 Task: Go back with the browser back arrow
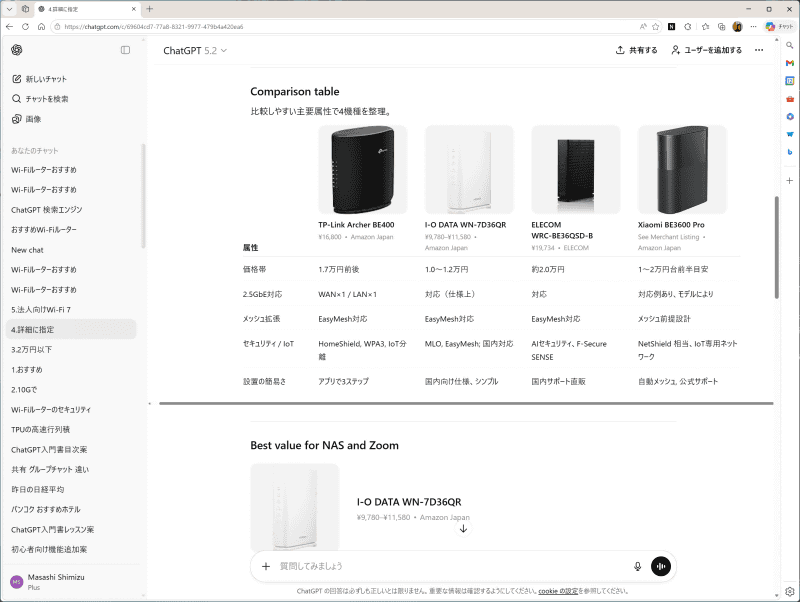click(9, 27)
